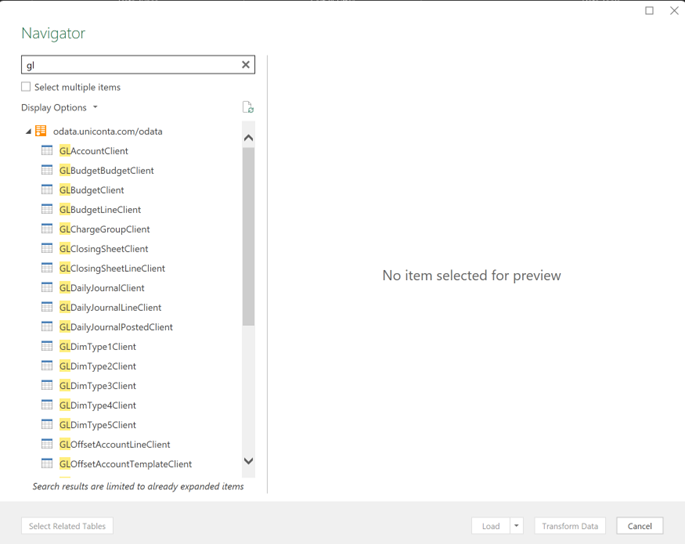The height and width of the screenshot is (544, 685).
Task: Click the Transform Data button
Action: (x=570, y=526)
